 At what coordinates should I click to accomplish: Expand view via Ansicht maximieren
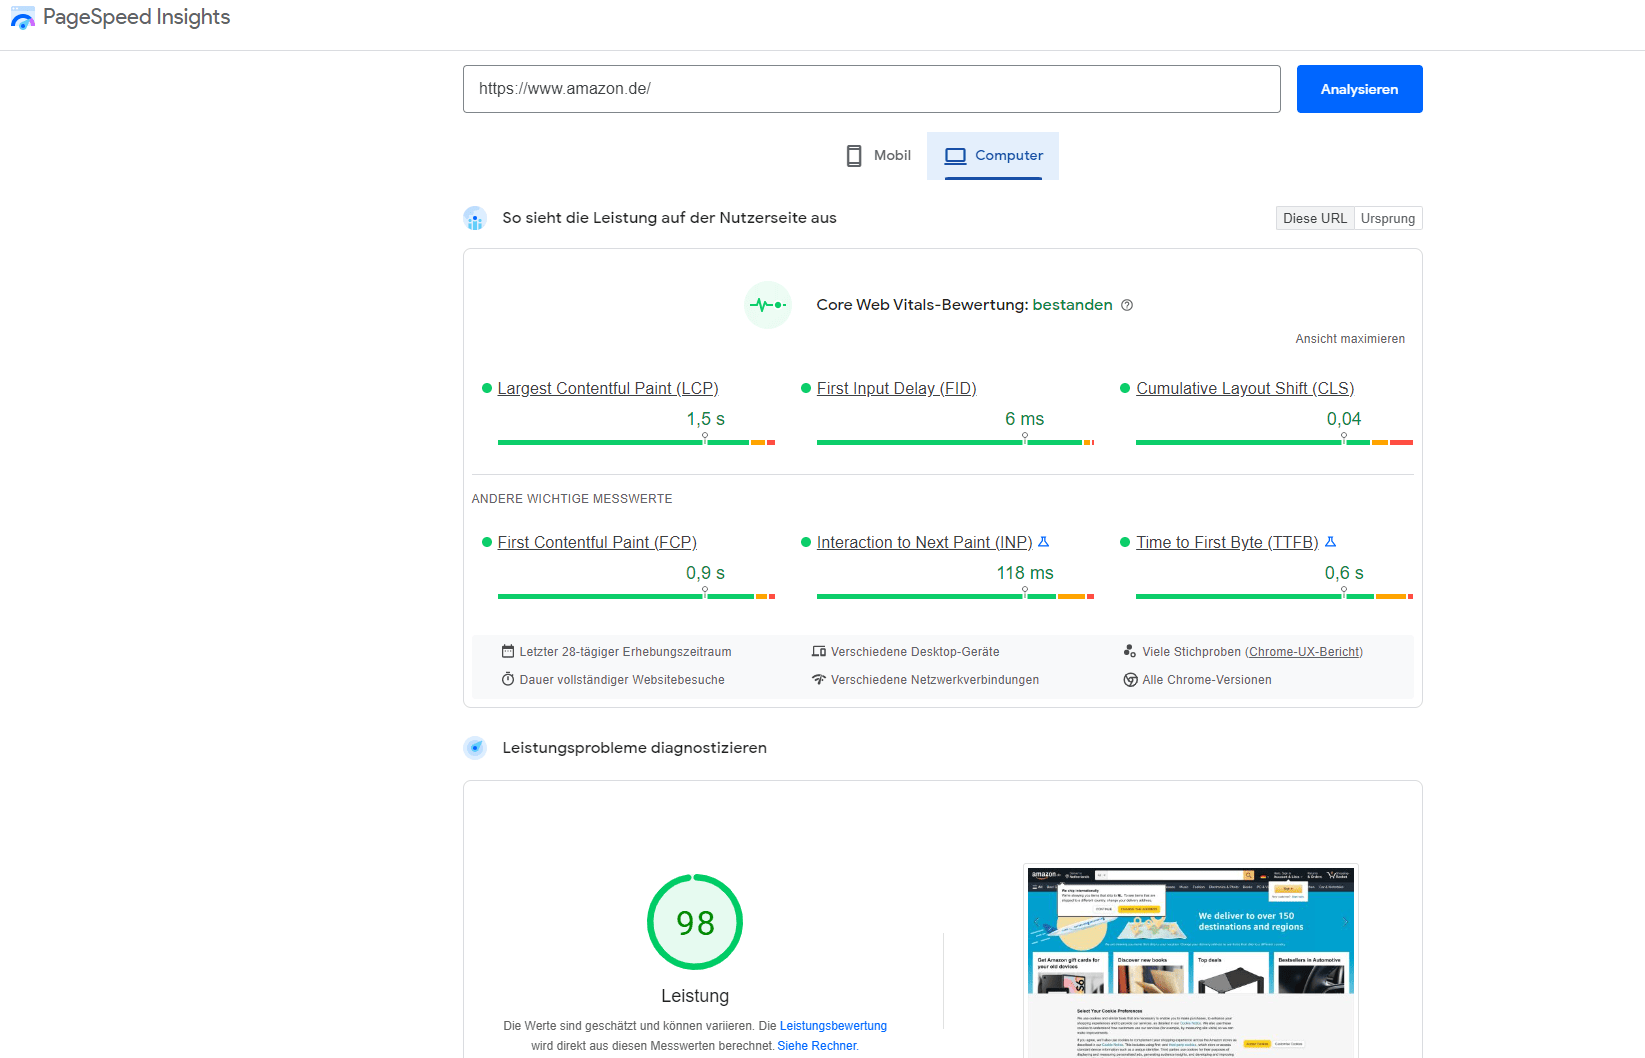coord(1350,339)
